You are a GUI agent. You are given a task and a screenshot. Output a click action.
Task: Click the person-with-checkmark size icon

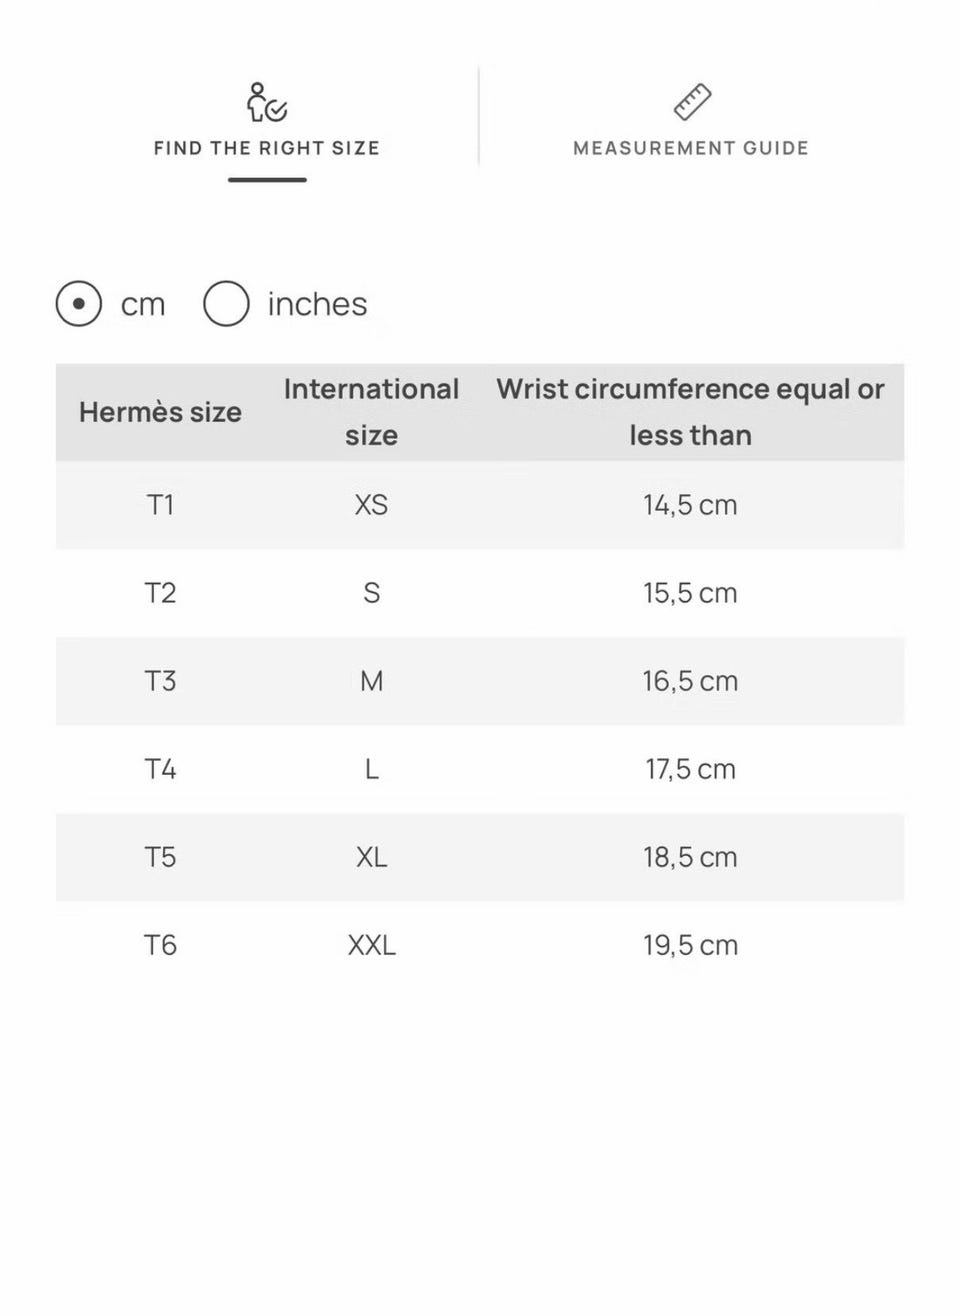click(267, 103)
